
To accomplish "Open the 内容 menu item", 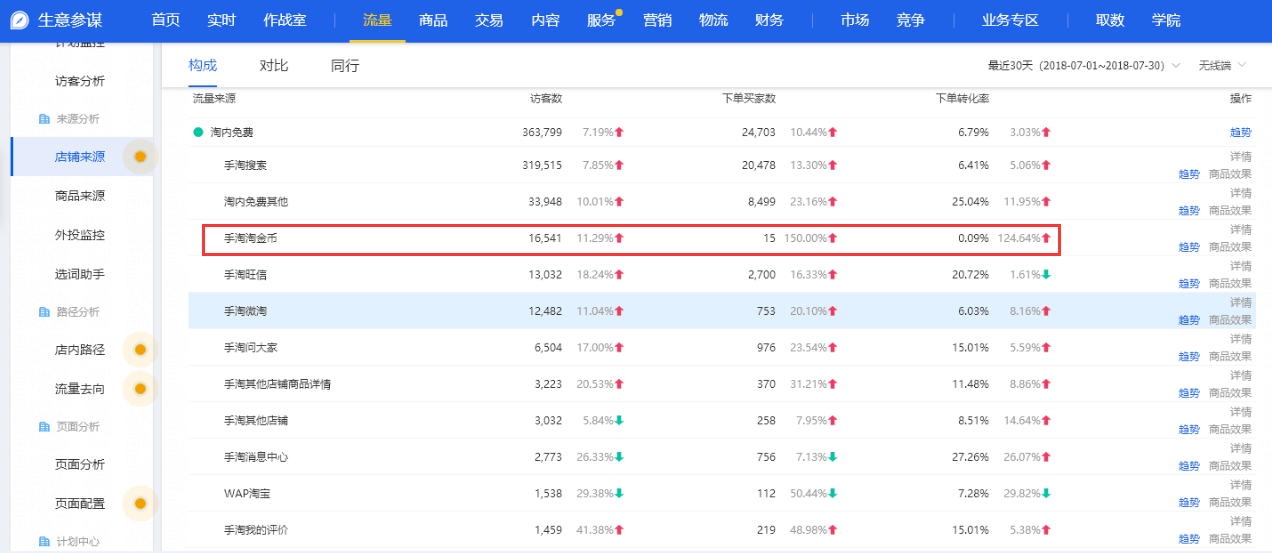I will point(545,21).
